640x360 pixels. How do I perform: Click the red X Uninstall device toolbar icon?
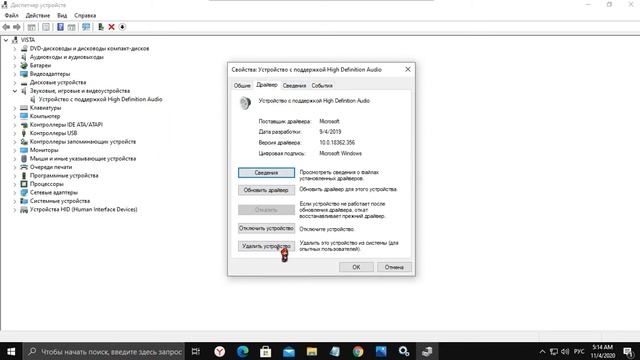111,27
